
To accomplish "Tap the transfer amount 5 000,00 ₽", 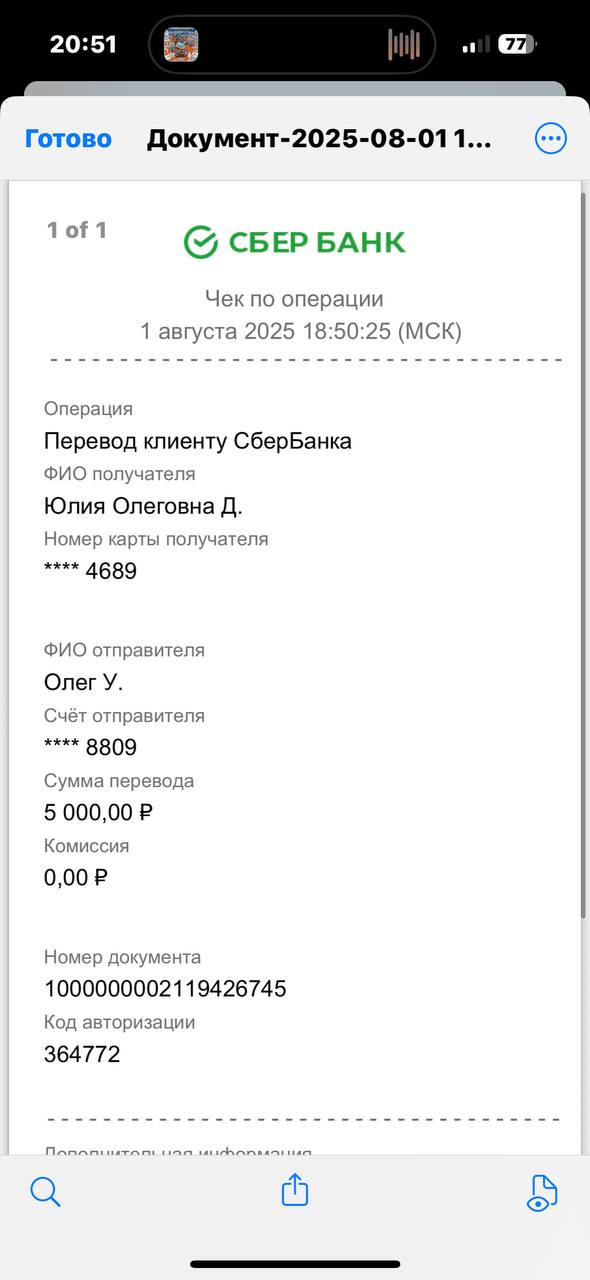I will tap(98, 812).
